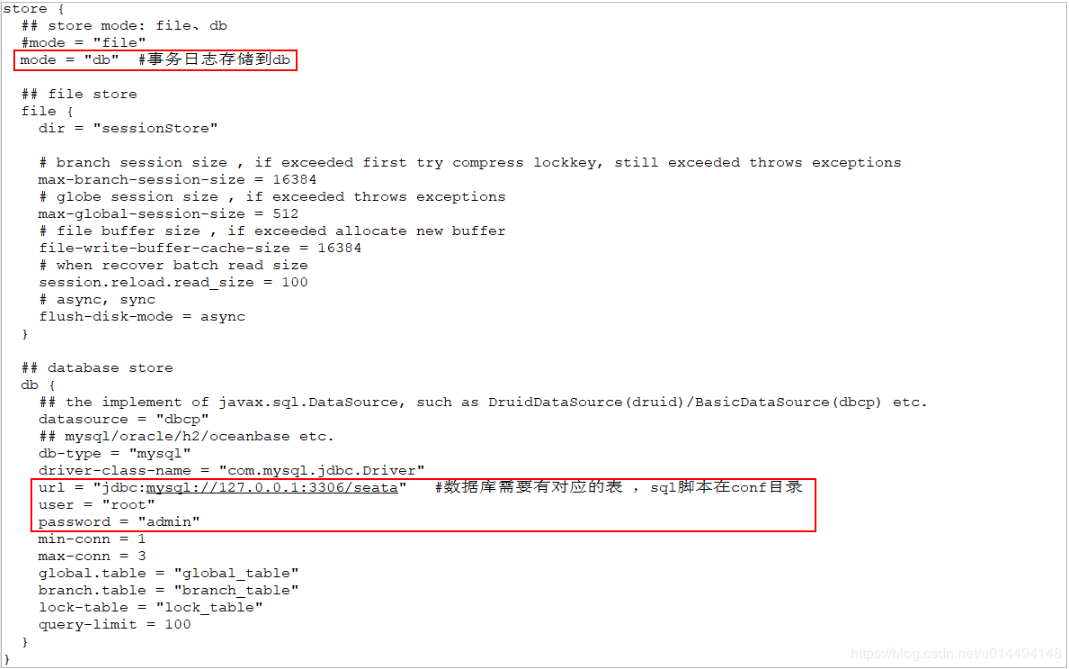Click the session.reload.read_size = 100 line

173,282
